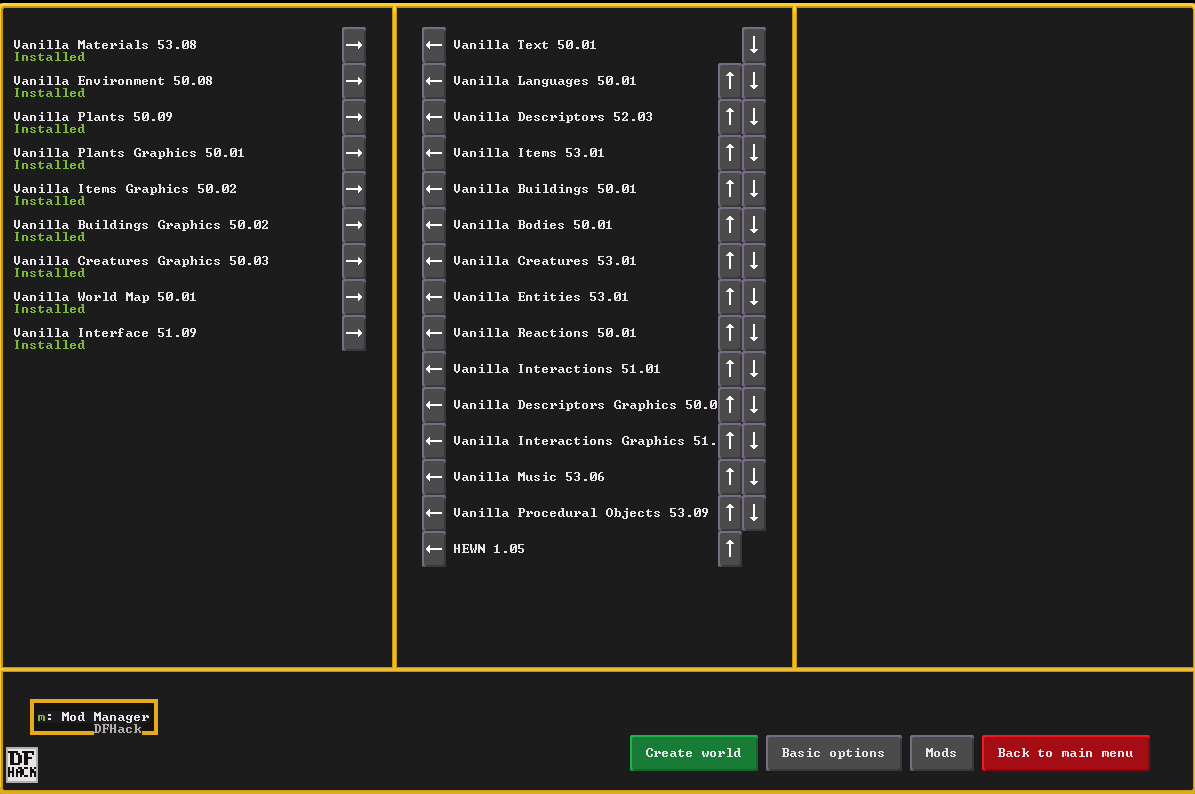Move Vanilla Reactions 50.01 up
The height and width of the screenshot is (794, 1195).
[730, 333]
